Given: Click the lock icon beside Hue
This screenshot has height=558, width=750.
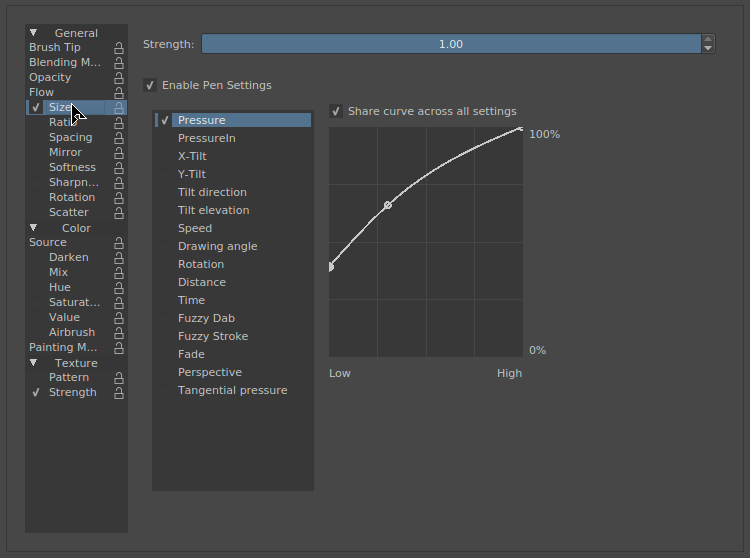Looking at the screenshot, I should click(x=119, y=288).
